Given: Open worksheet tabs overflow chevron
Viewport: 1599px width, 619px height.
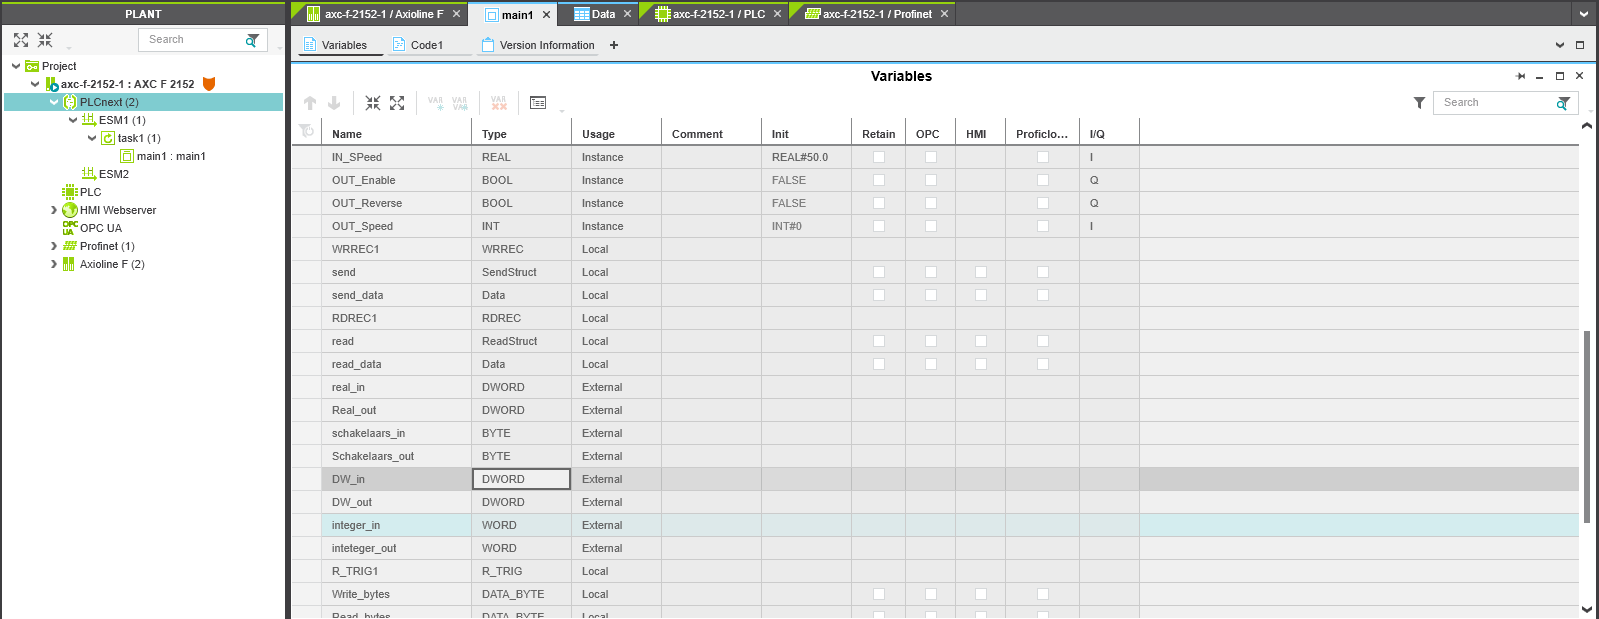Looking at the screenshot, I should coord(1560,45).
